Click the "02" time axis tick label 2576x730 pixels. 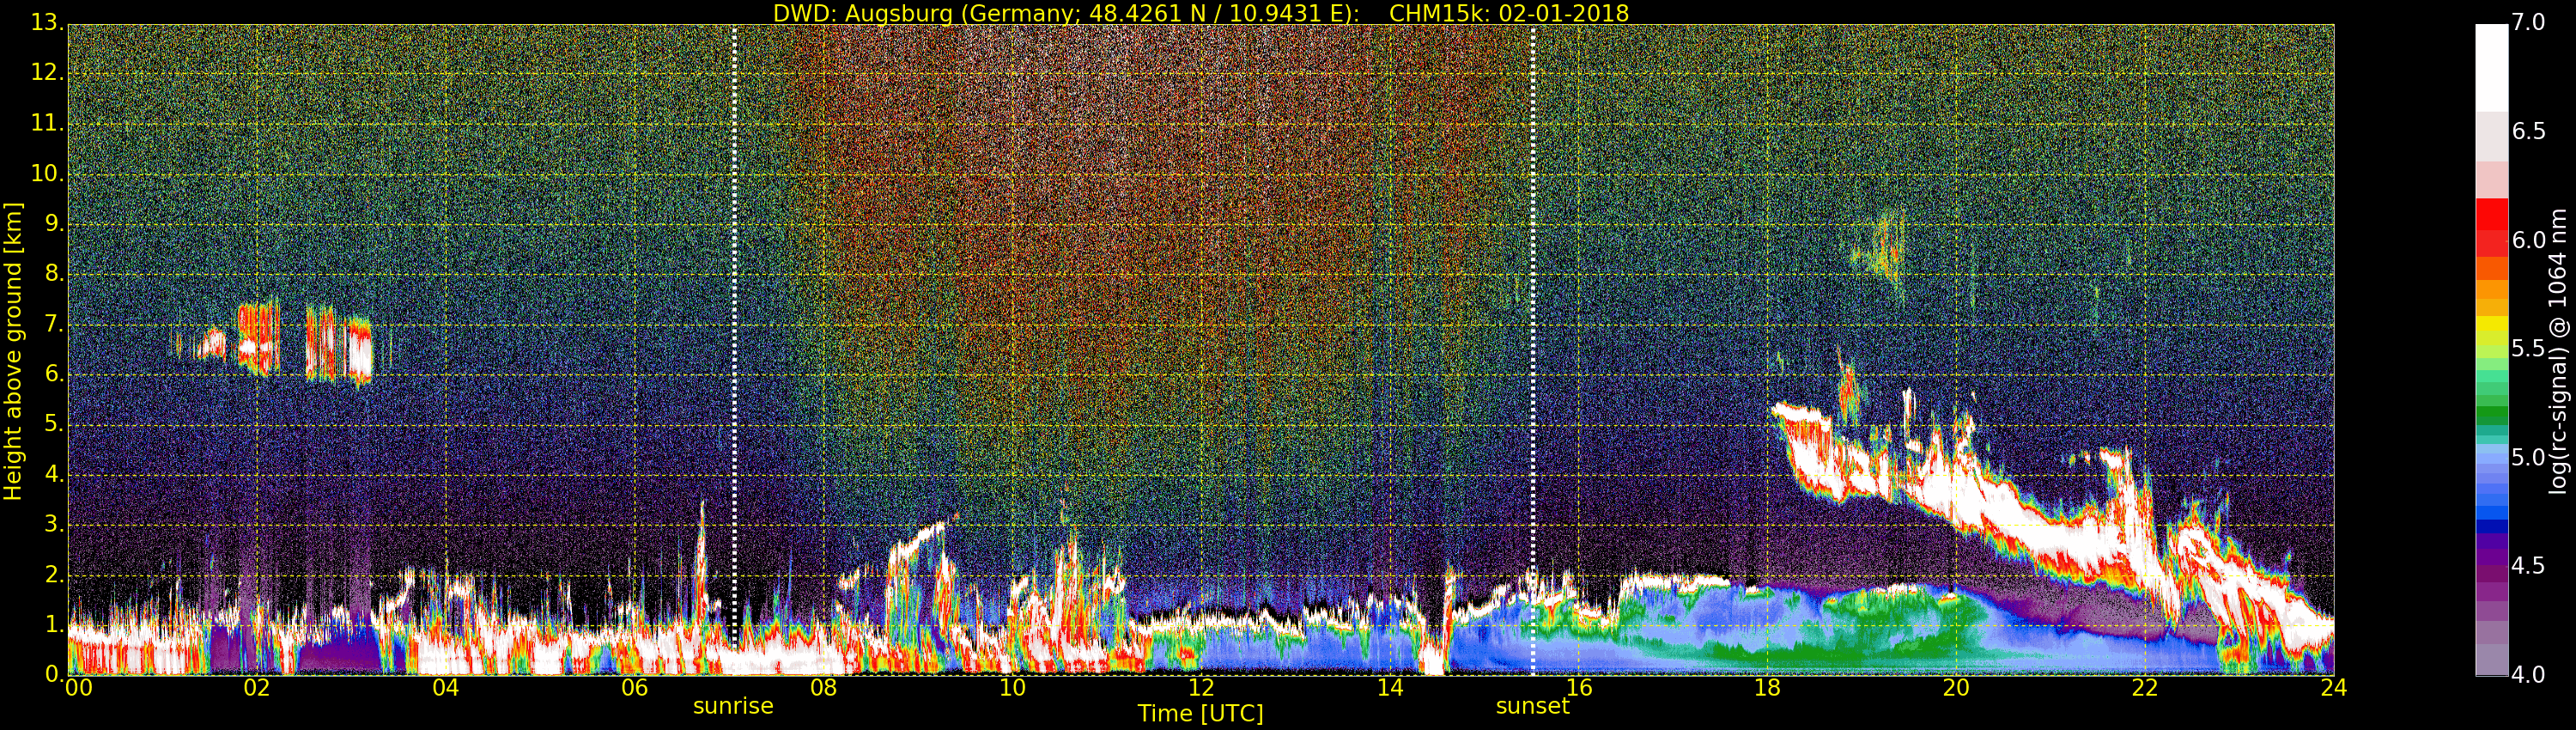coord(257,687)
